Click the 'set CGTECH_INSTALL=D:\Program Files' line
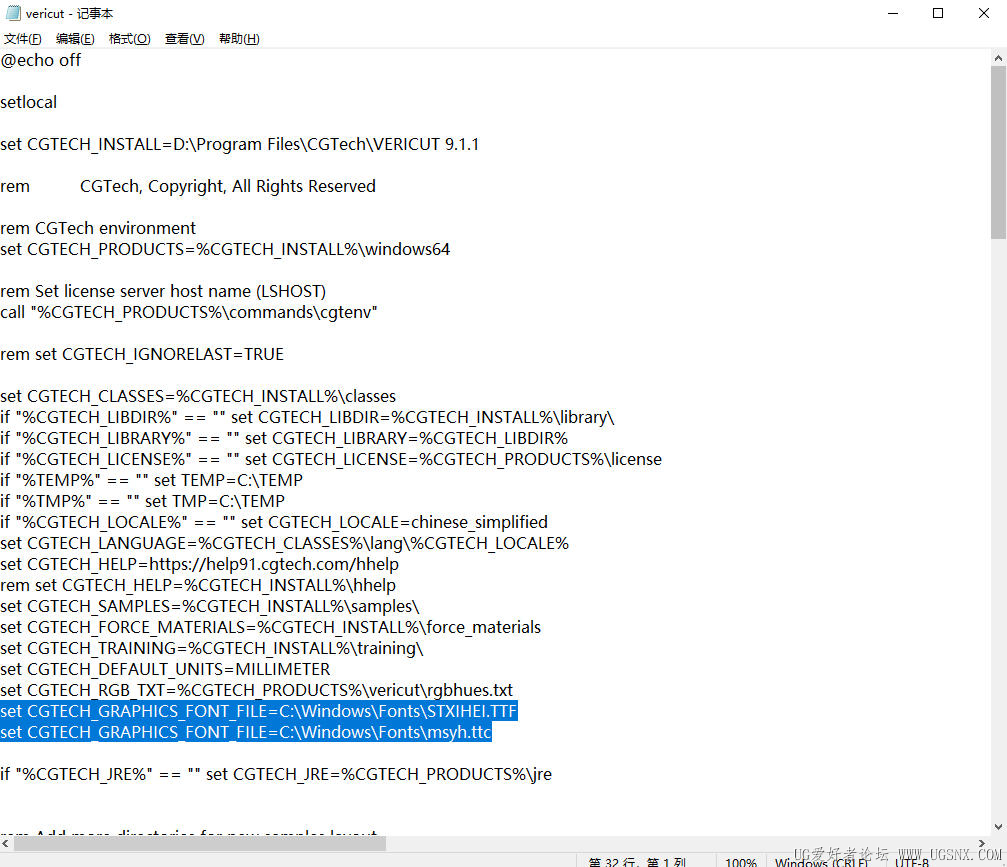Screen dimensions: 1007x867 pyautogui.click(x=240, y=144)
